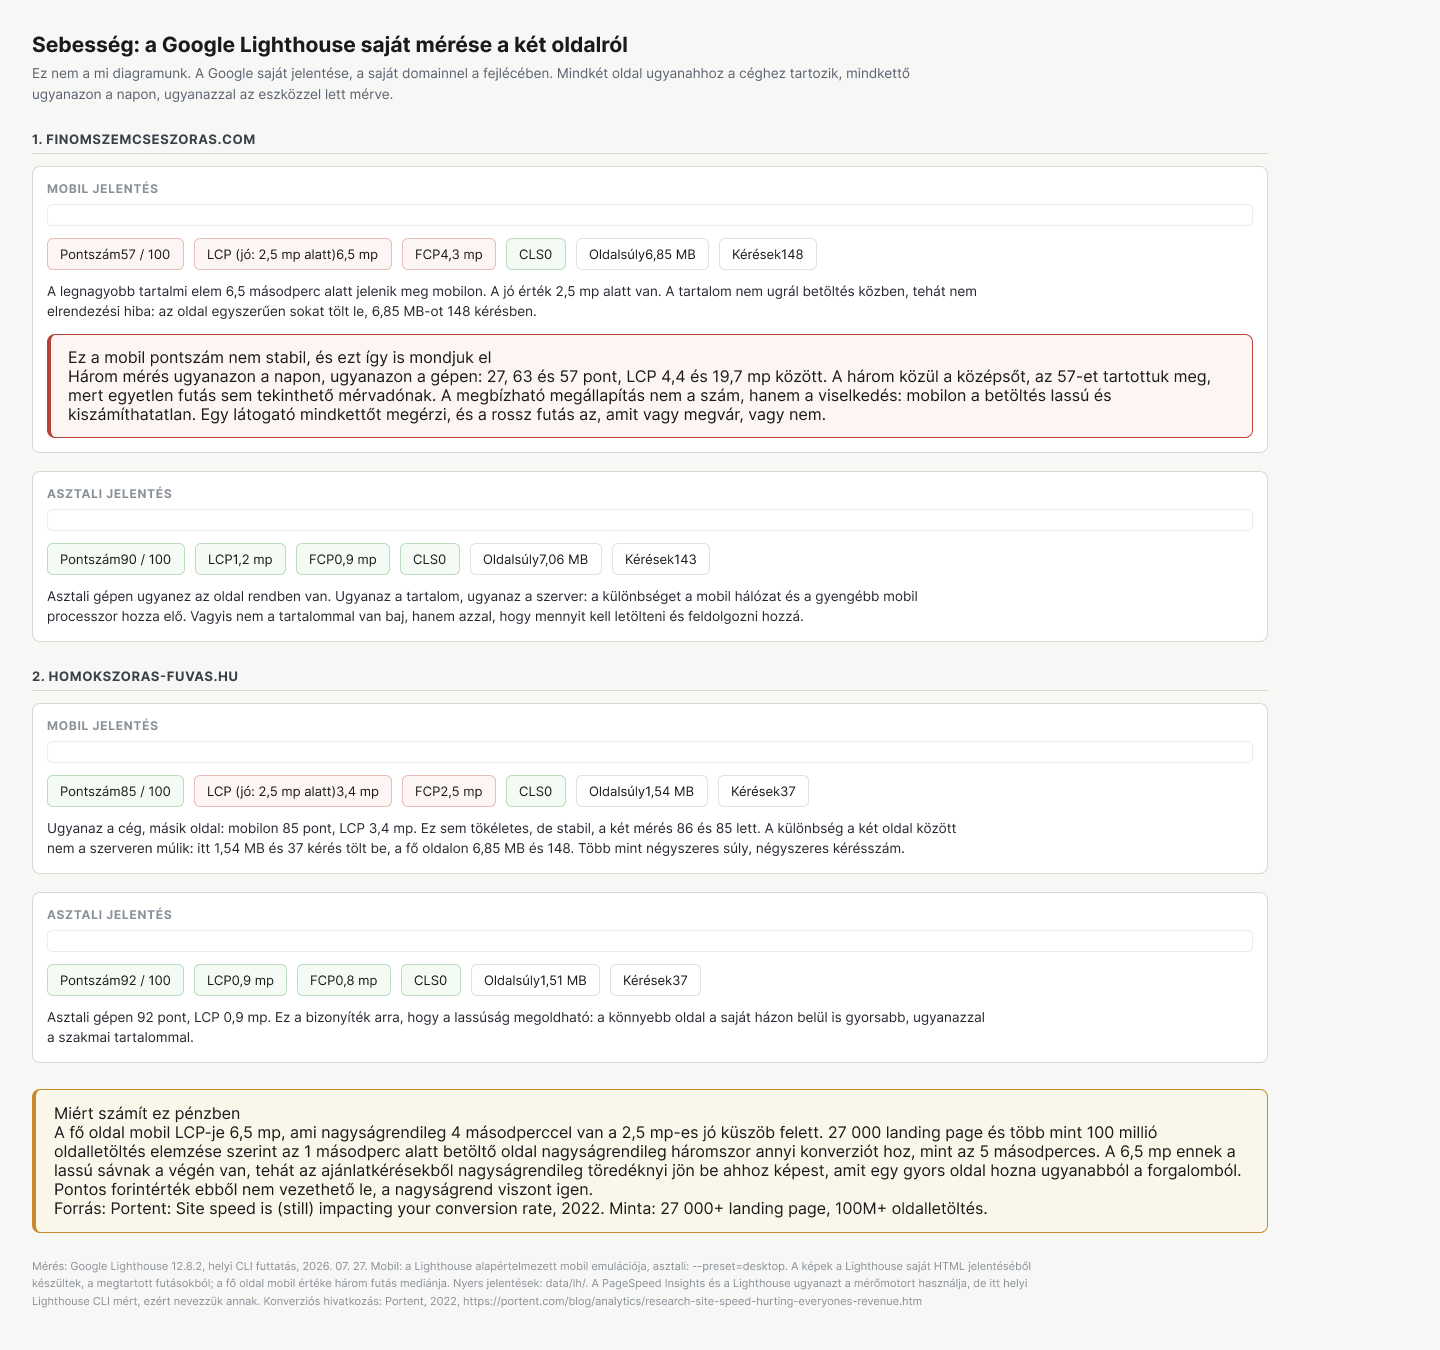
Task: Click the "Pontszám90 / 100" chip
Action: (x=116, y=559)
